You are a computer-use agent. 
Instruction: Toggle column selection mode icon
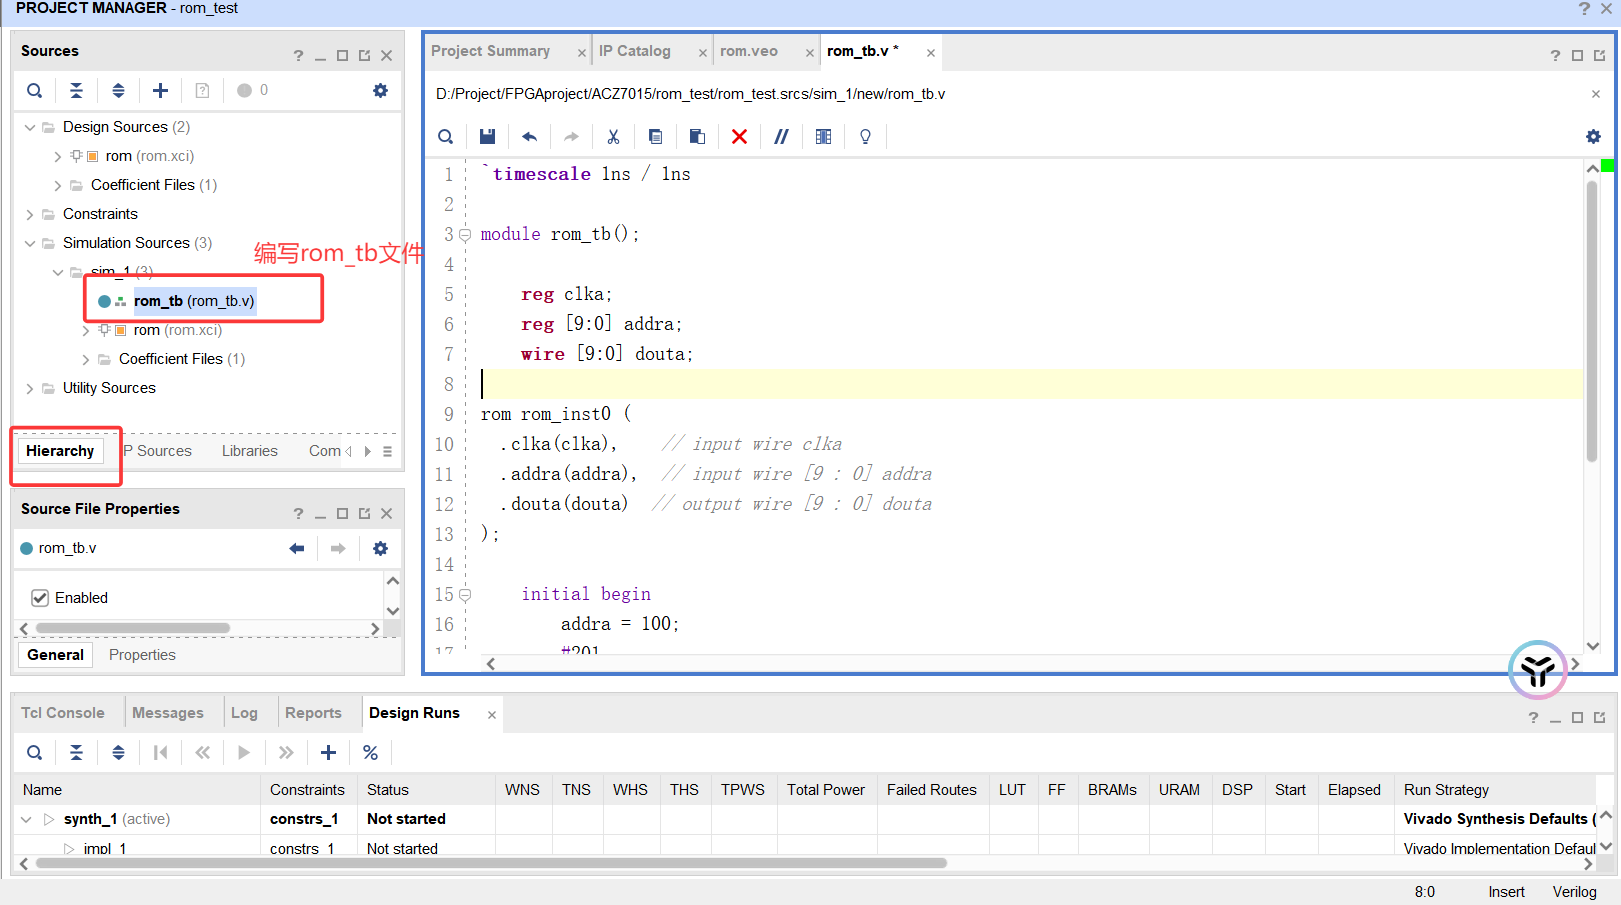[823, 137]
